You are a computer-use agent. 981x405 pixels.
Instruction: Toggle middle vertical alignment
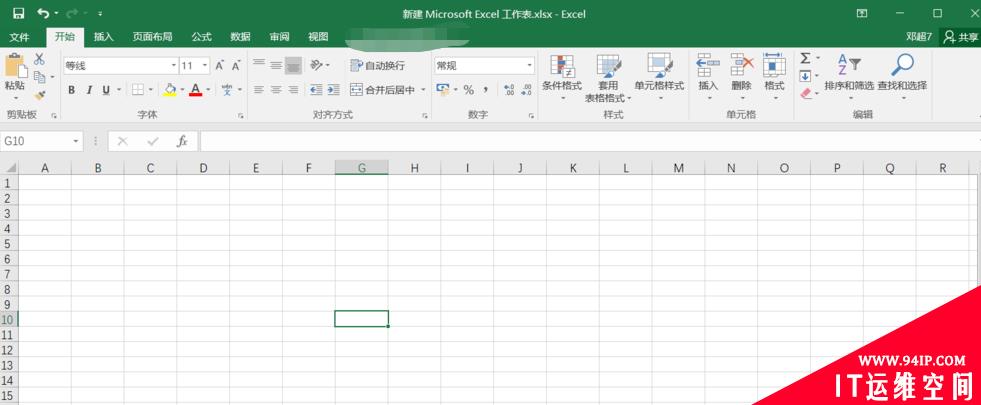276,65
